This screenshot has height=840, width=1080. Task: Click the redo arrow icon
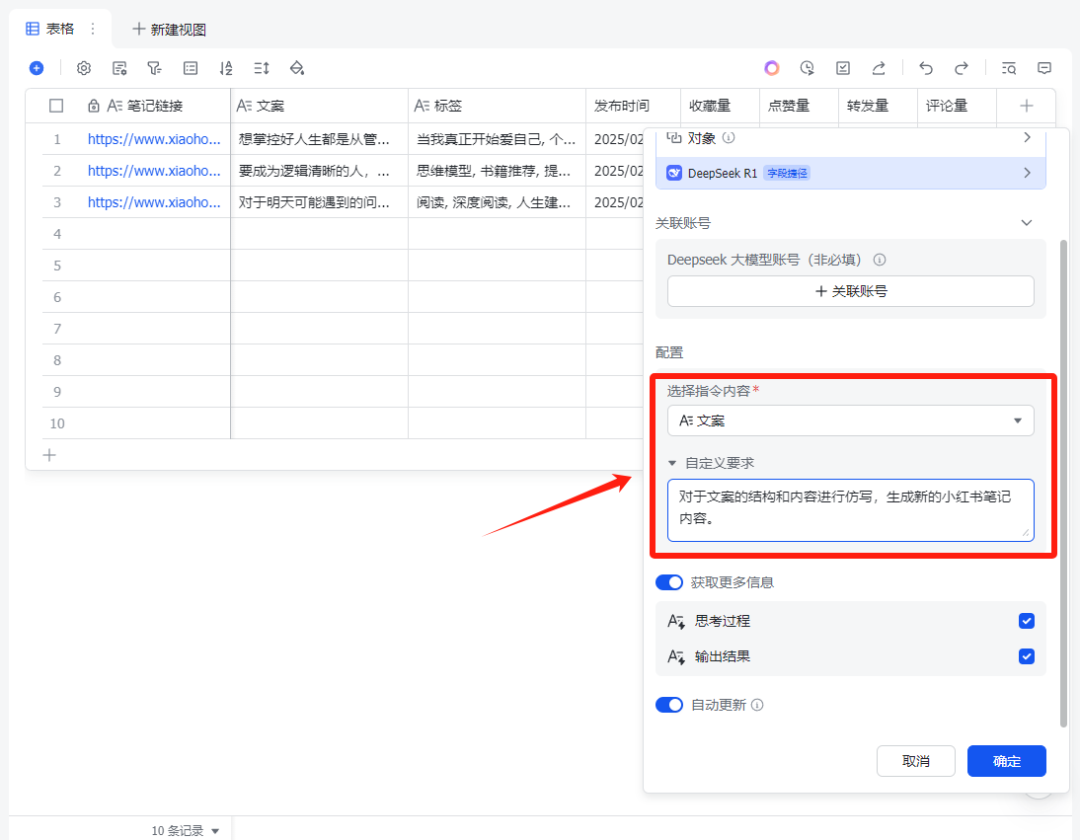coord(961,68)
